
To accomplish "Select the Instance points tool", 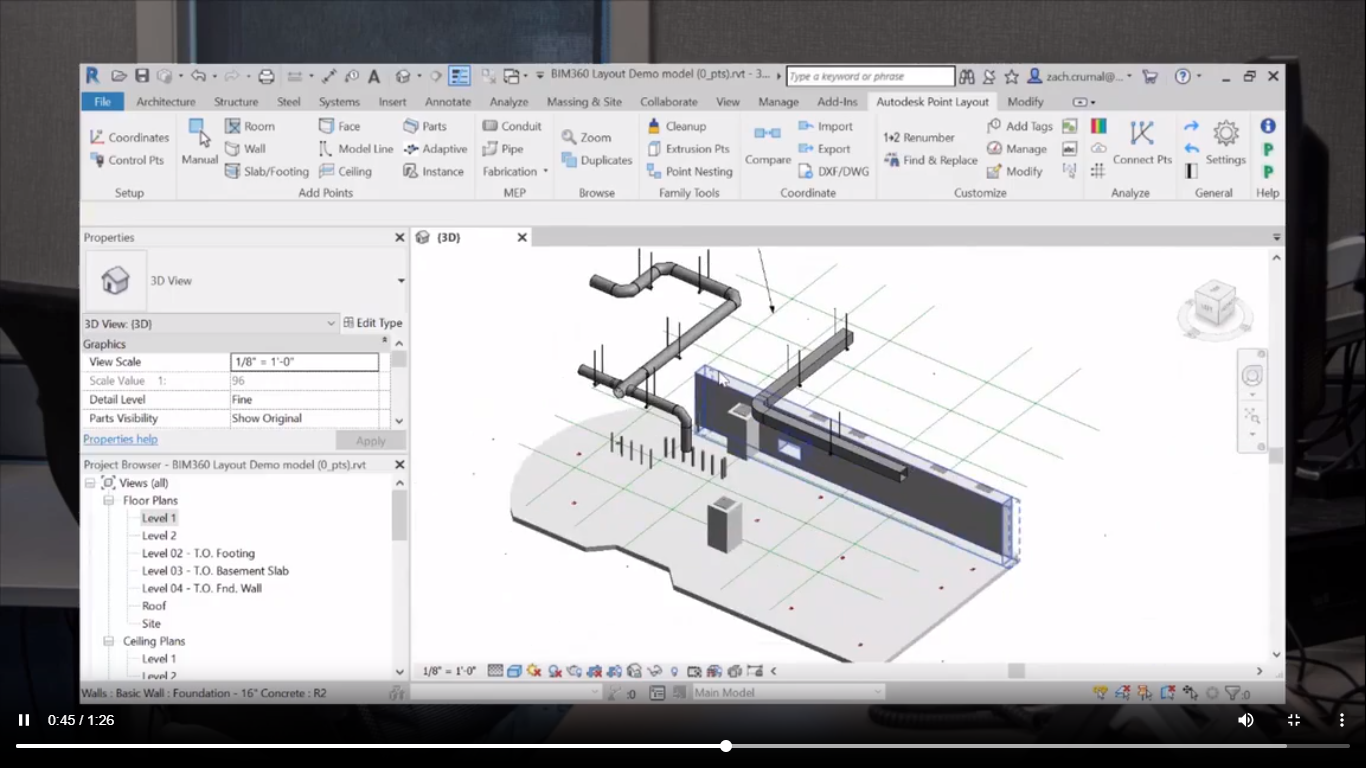I will [433, 171].
